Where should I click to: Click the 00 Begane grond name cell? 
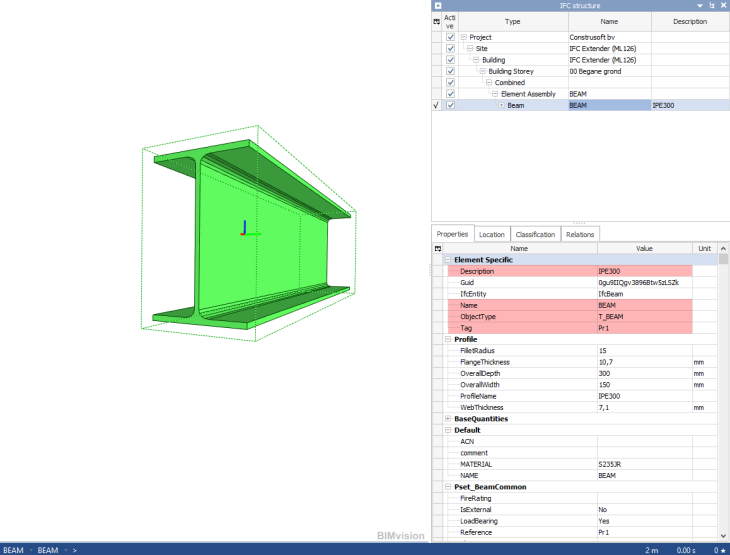pyautogui.click(x=609, y=71)
